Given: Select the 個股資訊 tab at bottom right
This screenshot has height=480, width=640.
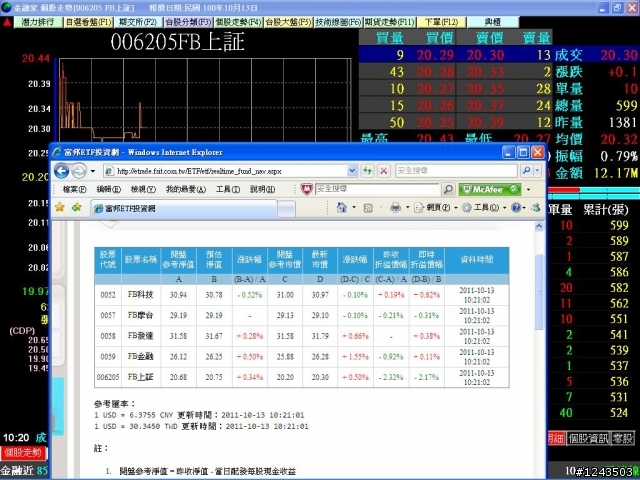Looking at the screenshot, I should point(588,438).
